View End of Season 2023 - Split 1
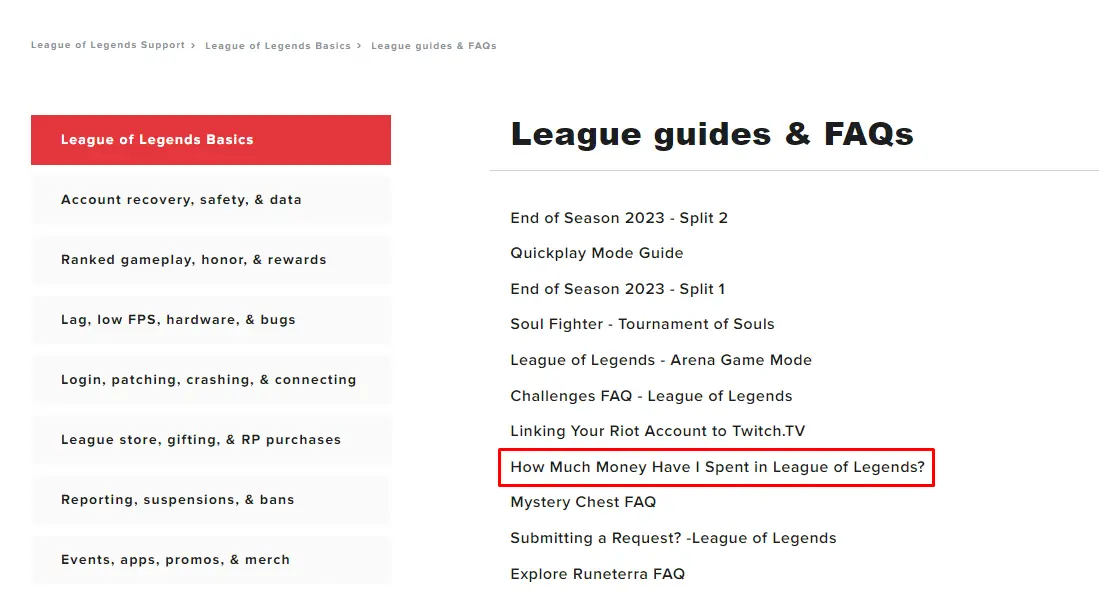The width and height of the screenshot is (1099, 593). tap(617, 289)
